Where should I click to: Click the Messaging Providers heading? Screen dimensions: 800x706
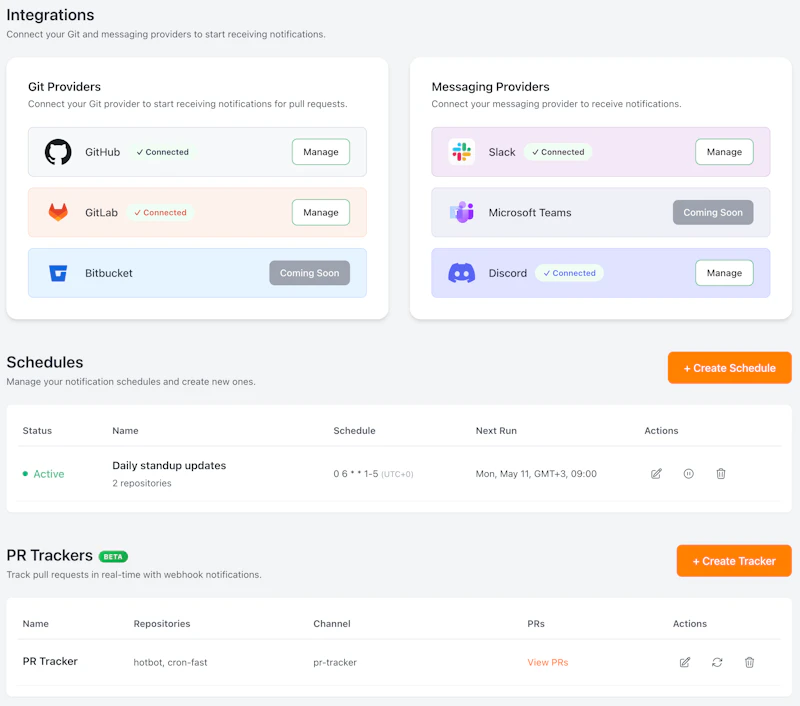pos(490,87)
